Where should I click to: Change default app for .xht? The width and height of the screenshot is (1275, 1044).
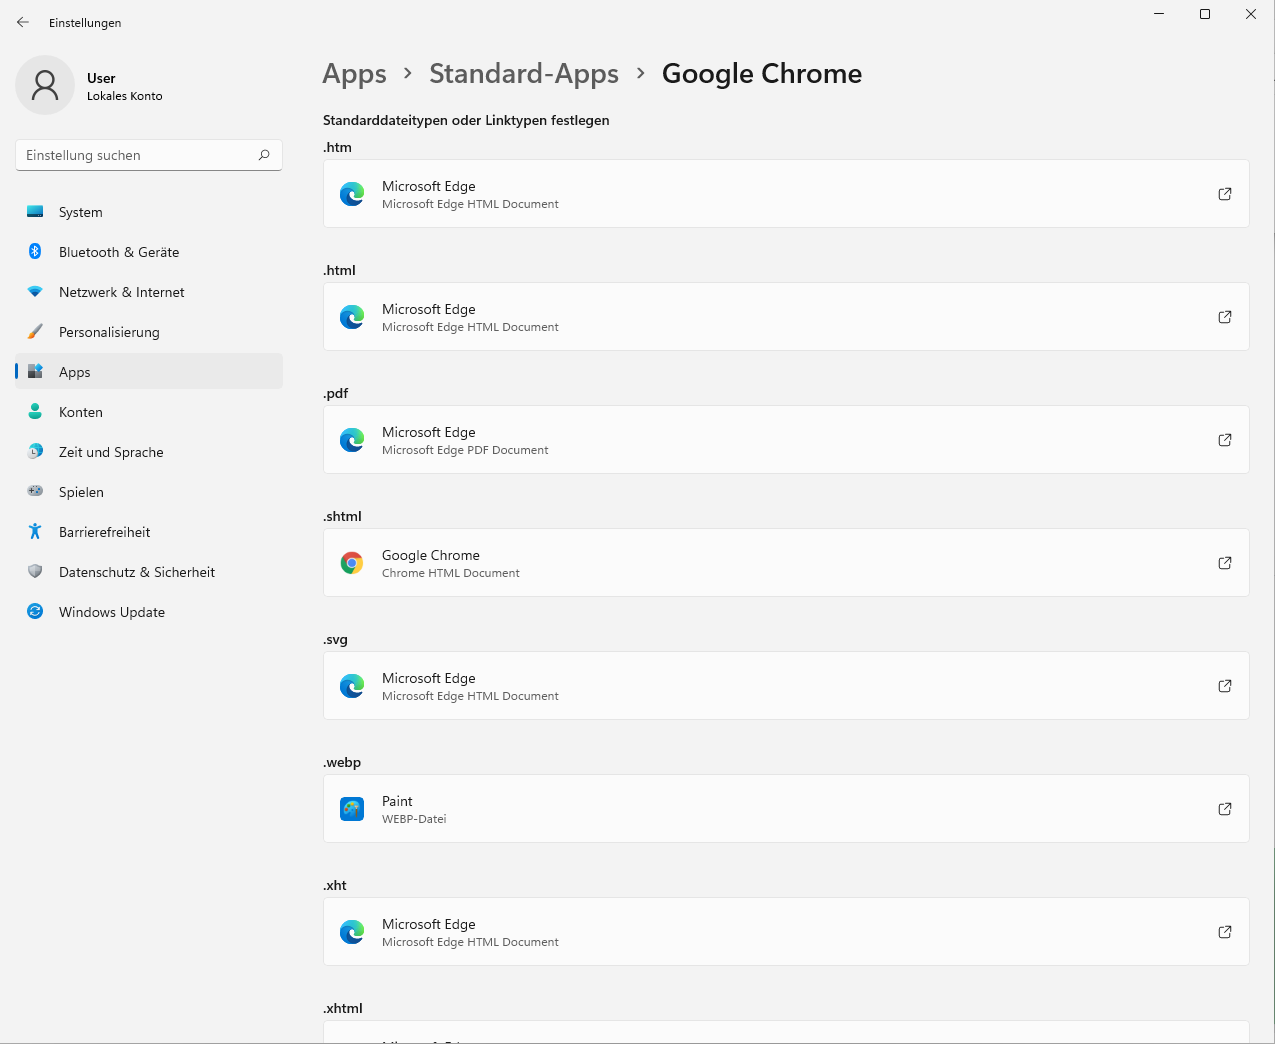786,932
